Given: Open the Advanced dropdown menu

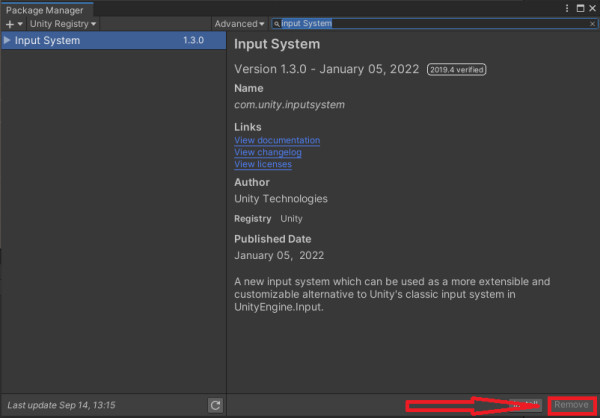Looking at the screenshot, I should [239, 24].
